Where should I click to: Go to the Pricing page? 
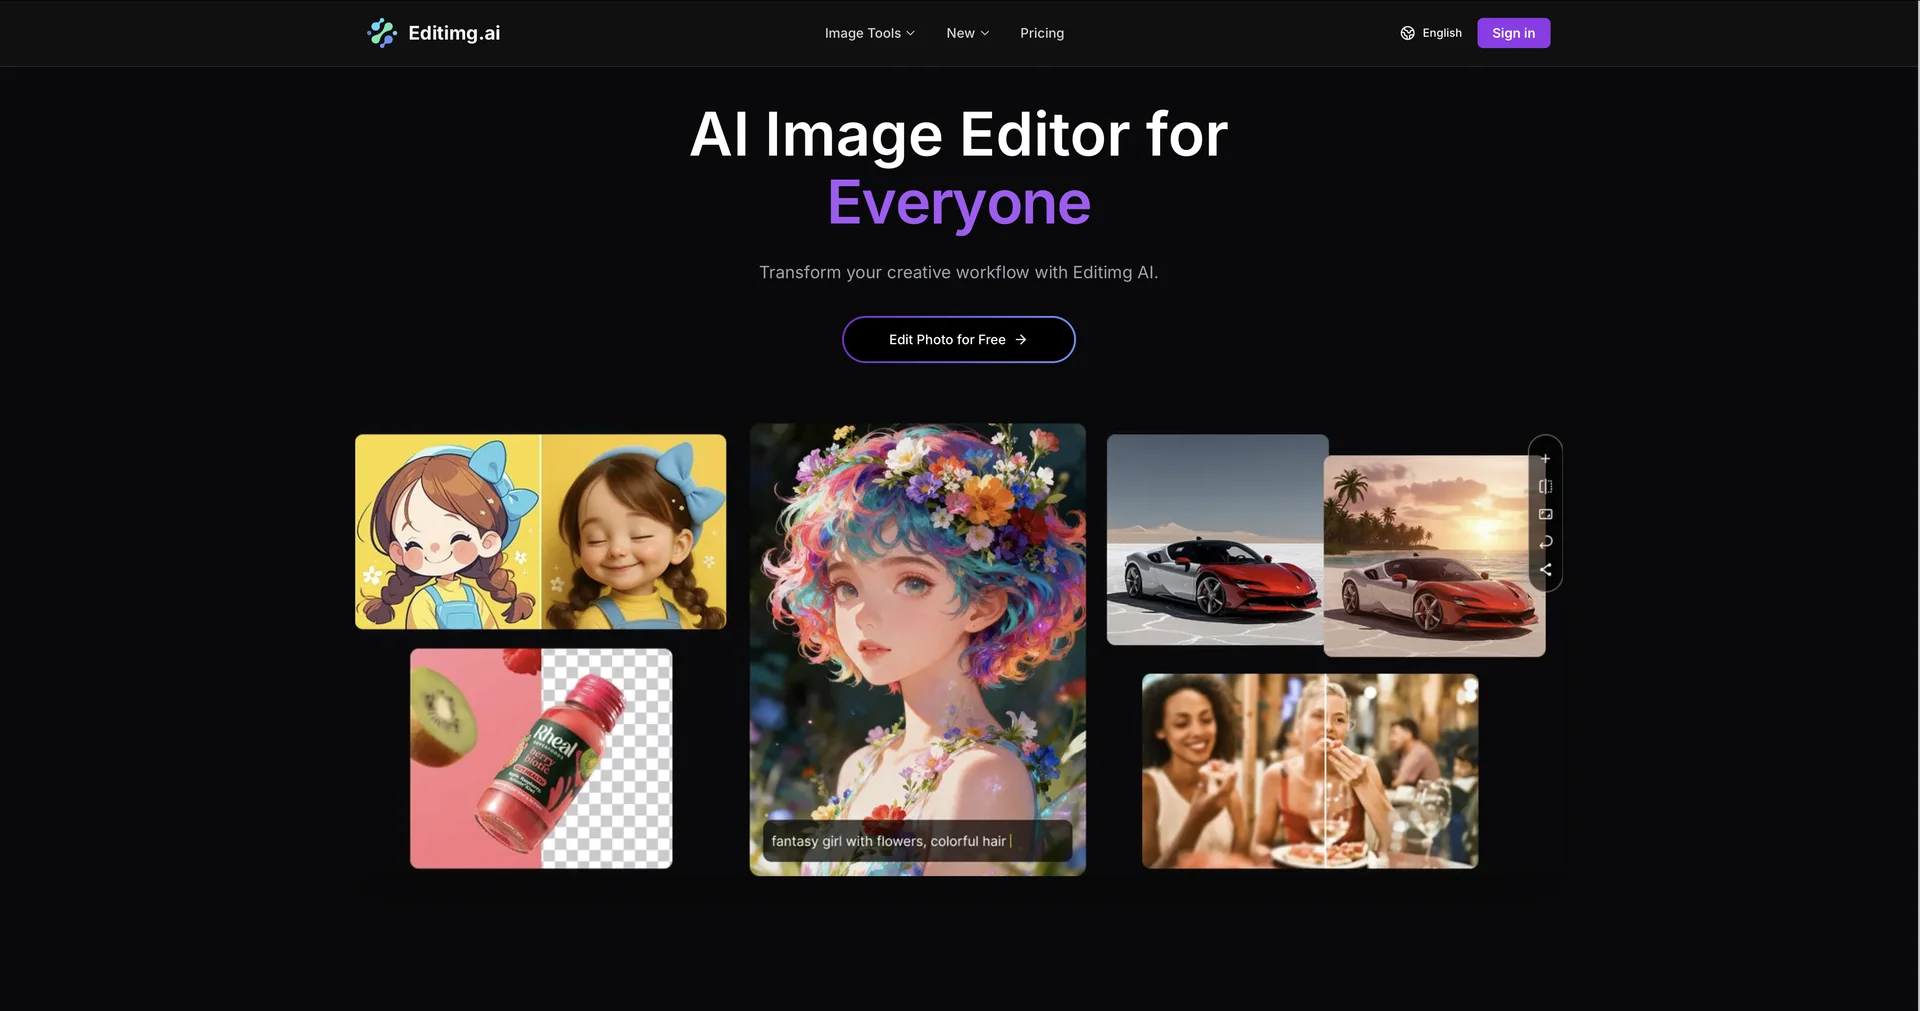[x=1042, y=33]
